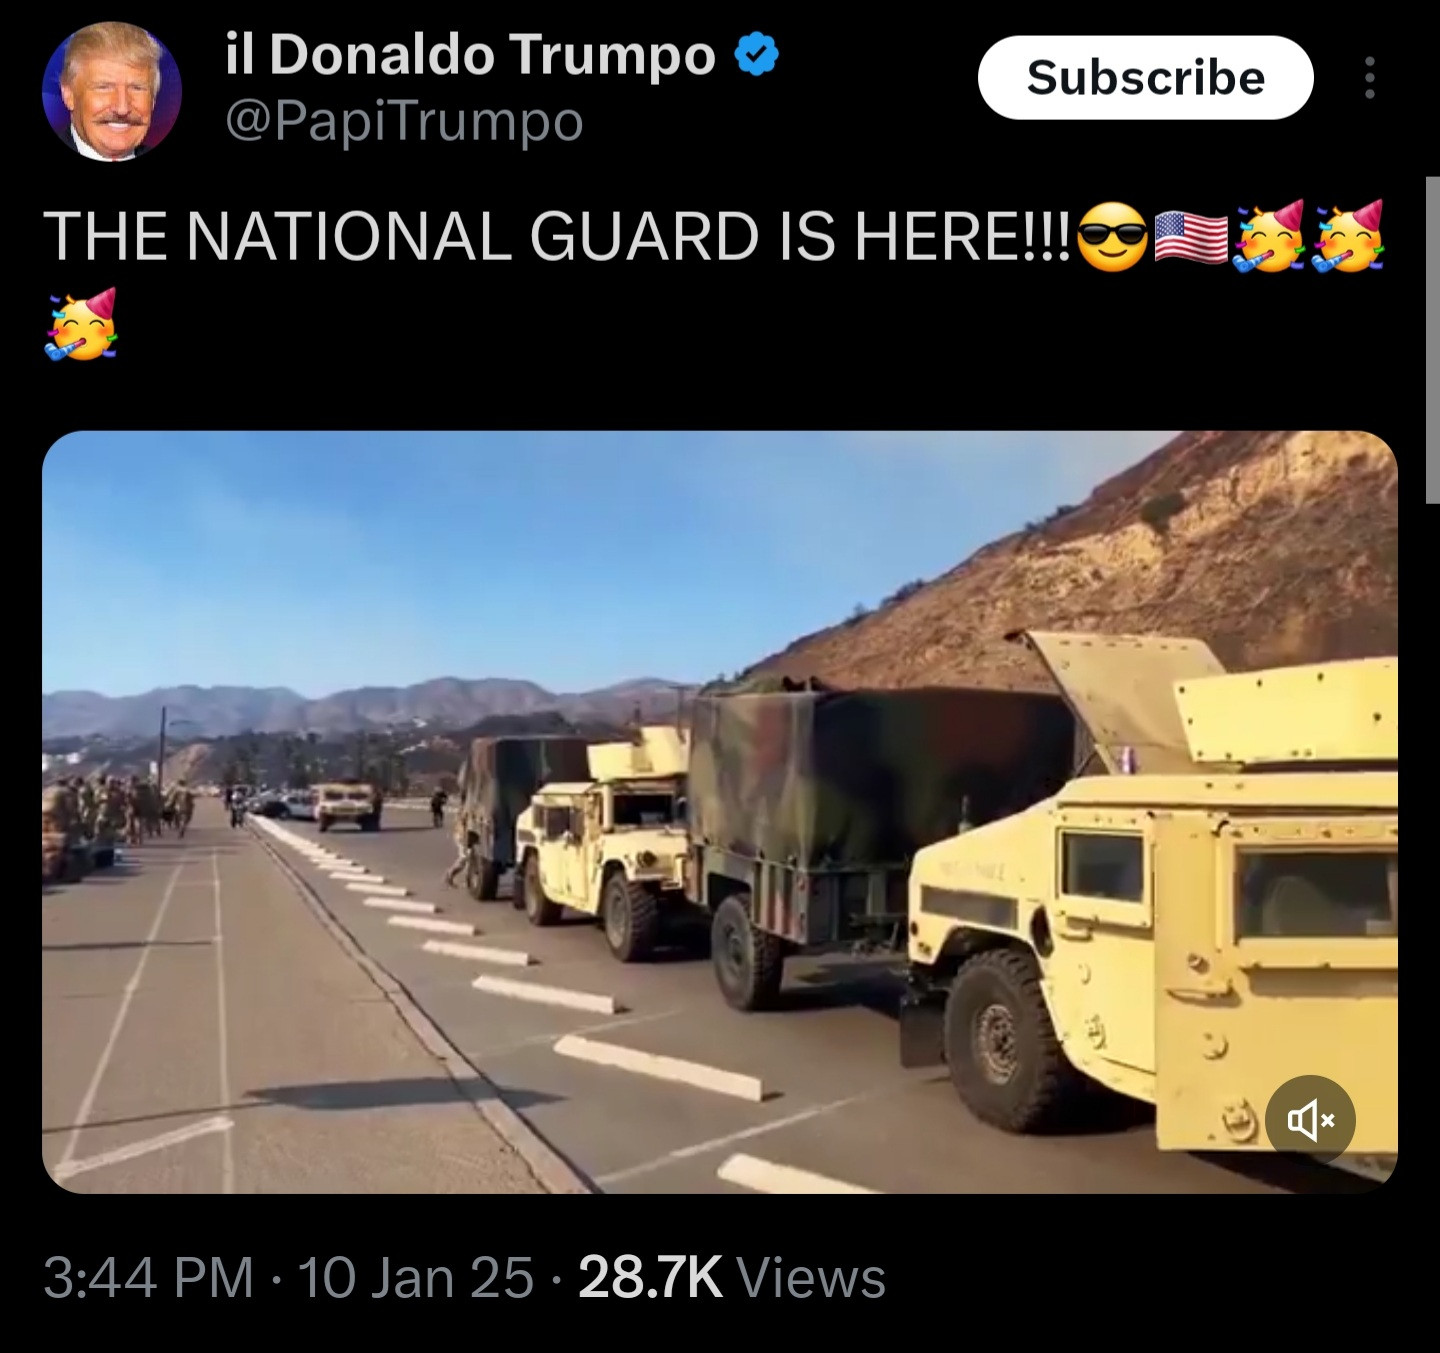Click the page scrollbar on the right edge
This screenshot has height=1353, width=1440.
(x=1432, y=340)
